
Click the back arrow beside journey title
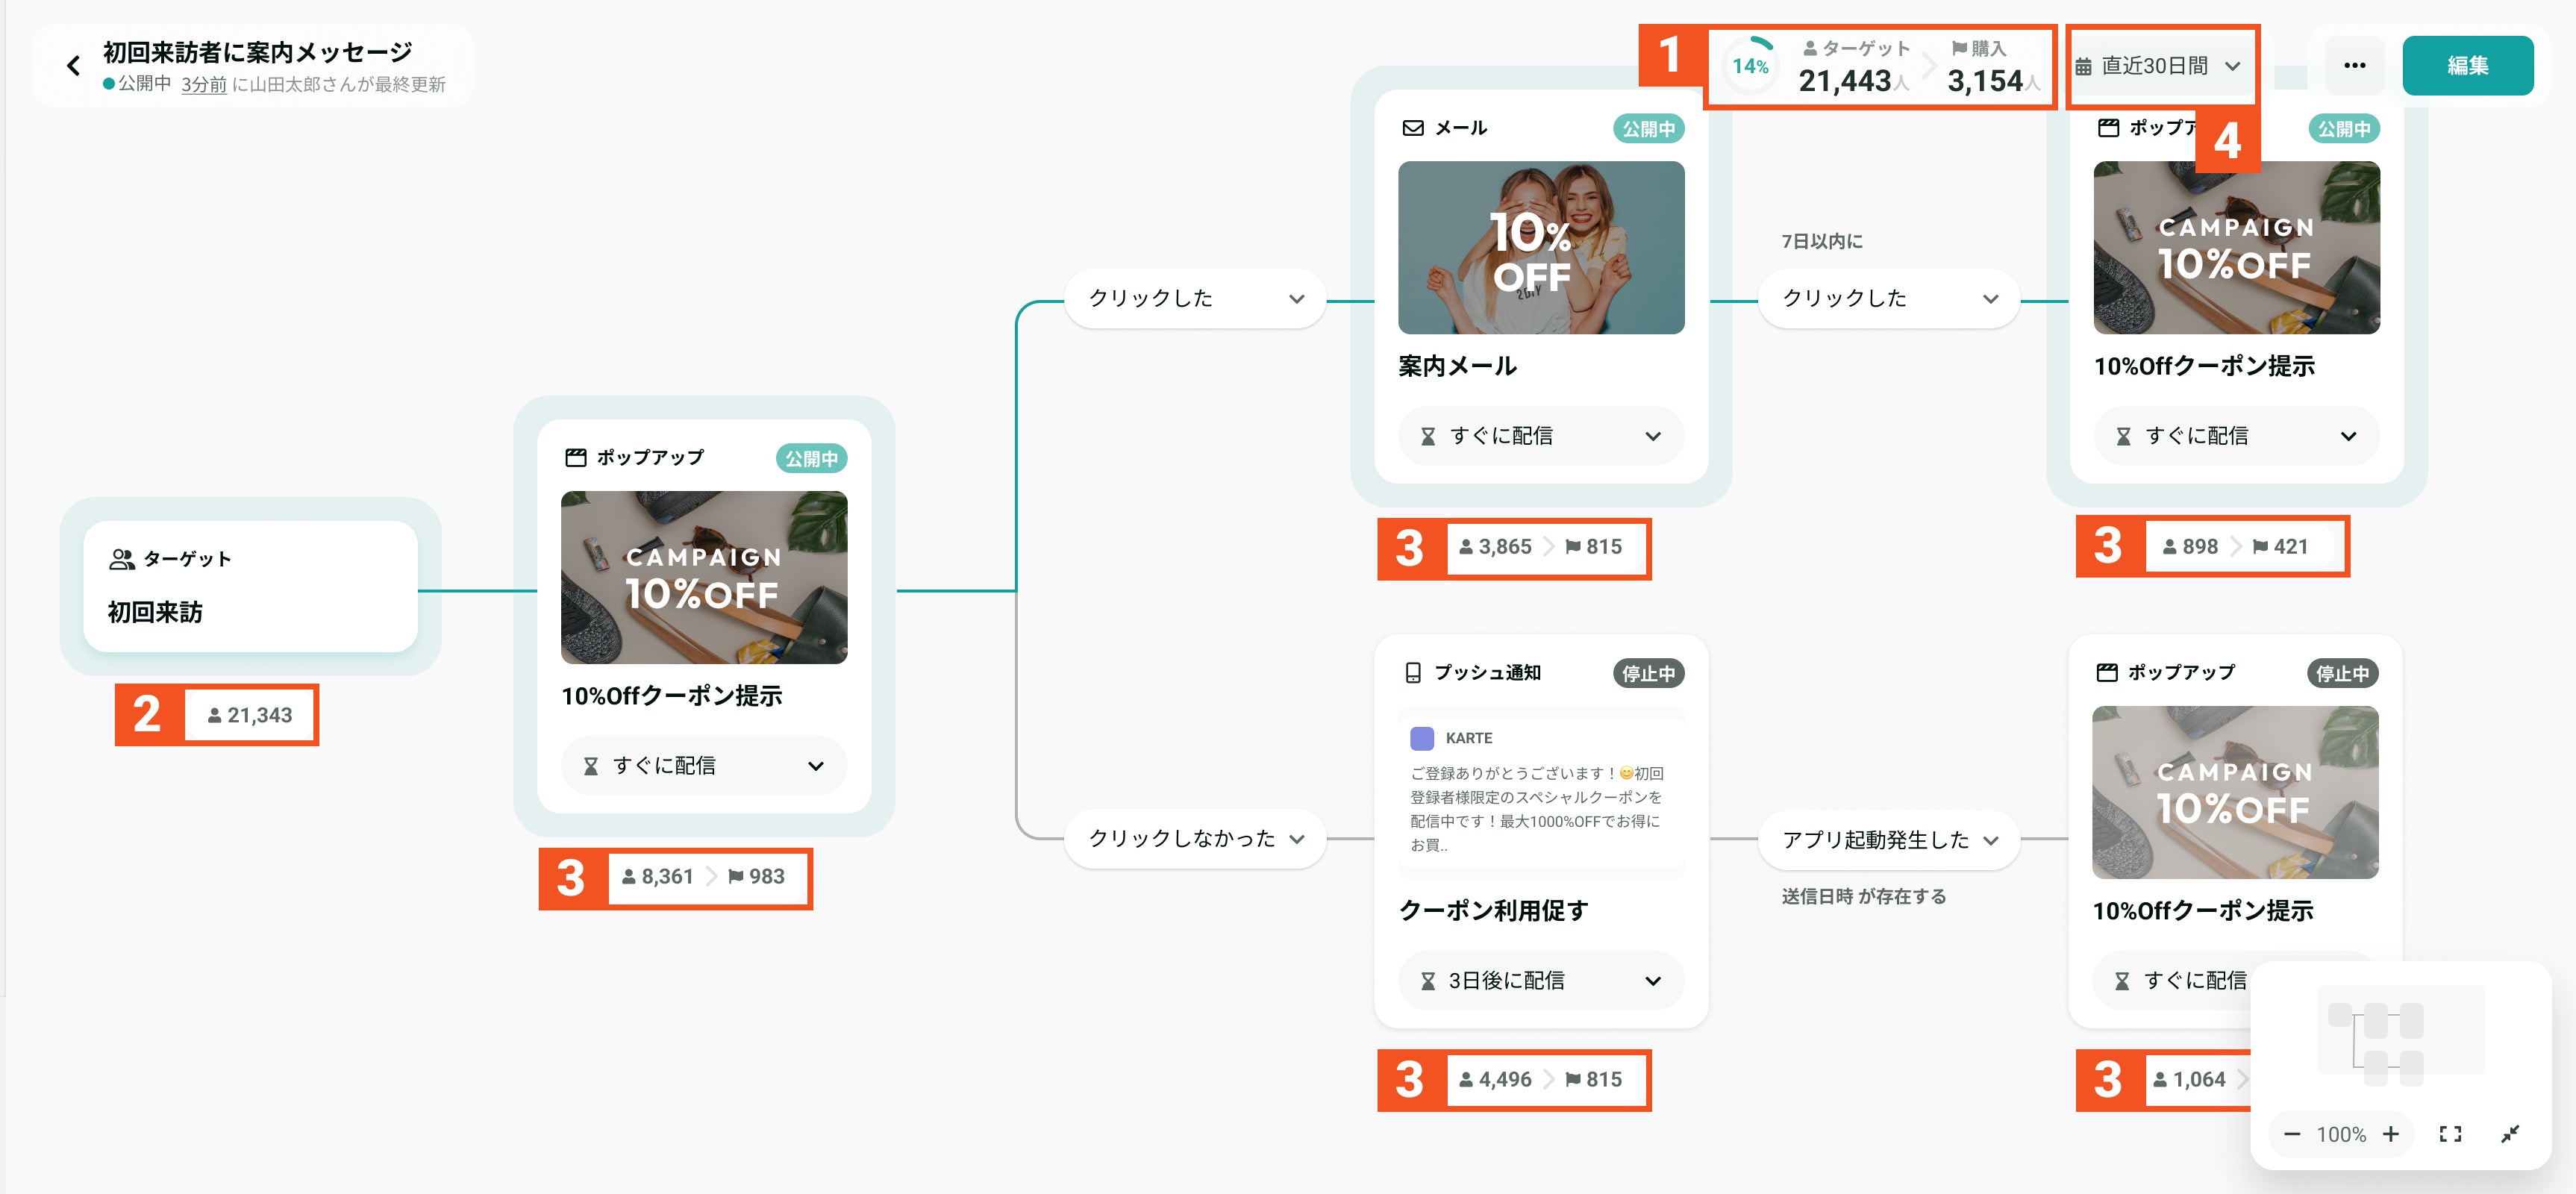point(73,66)
